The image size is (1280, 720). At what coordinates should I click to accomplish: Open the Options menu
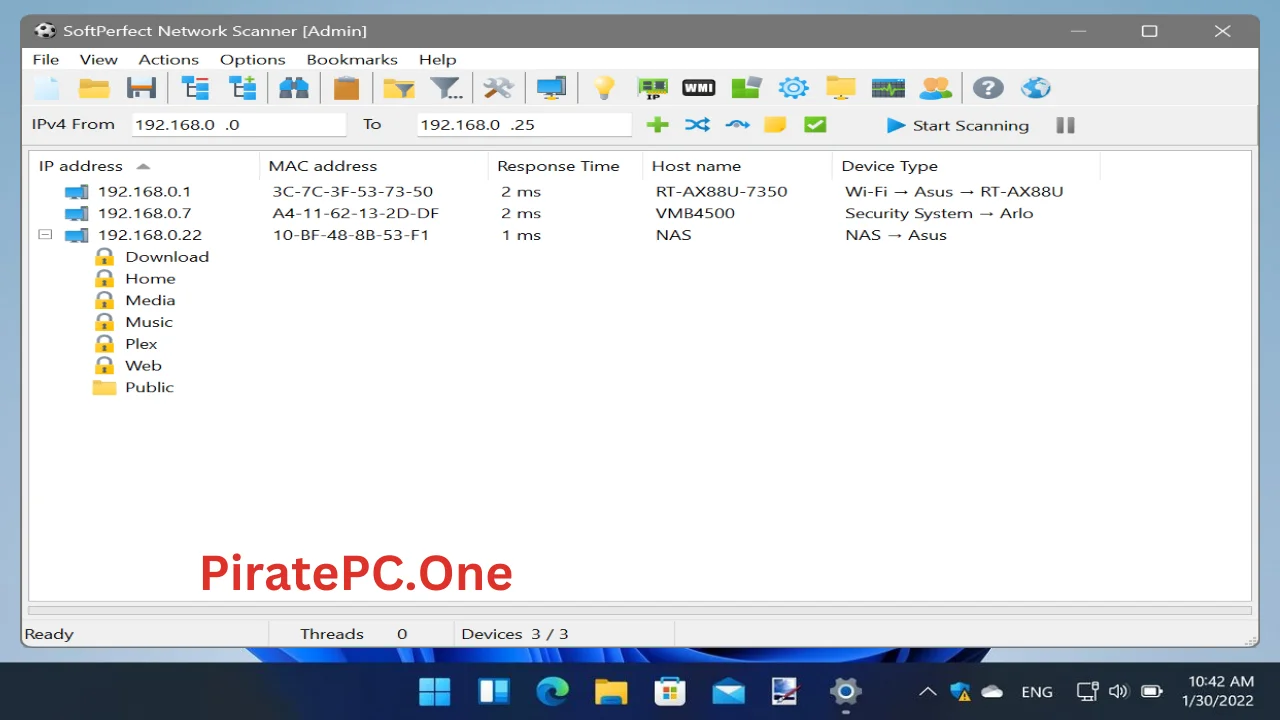(253, 59)
